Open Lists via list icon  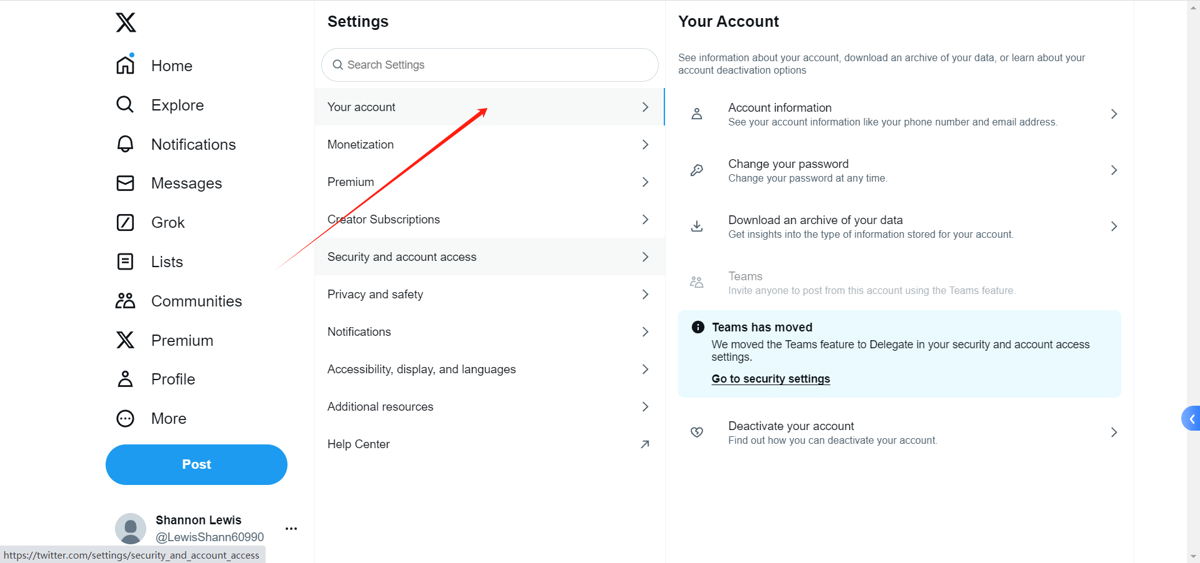pos(125,262)
